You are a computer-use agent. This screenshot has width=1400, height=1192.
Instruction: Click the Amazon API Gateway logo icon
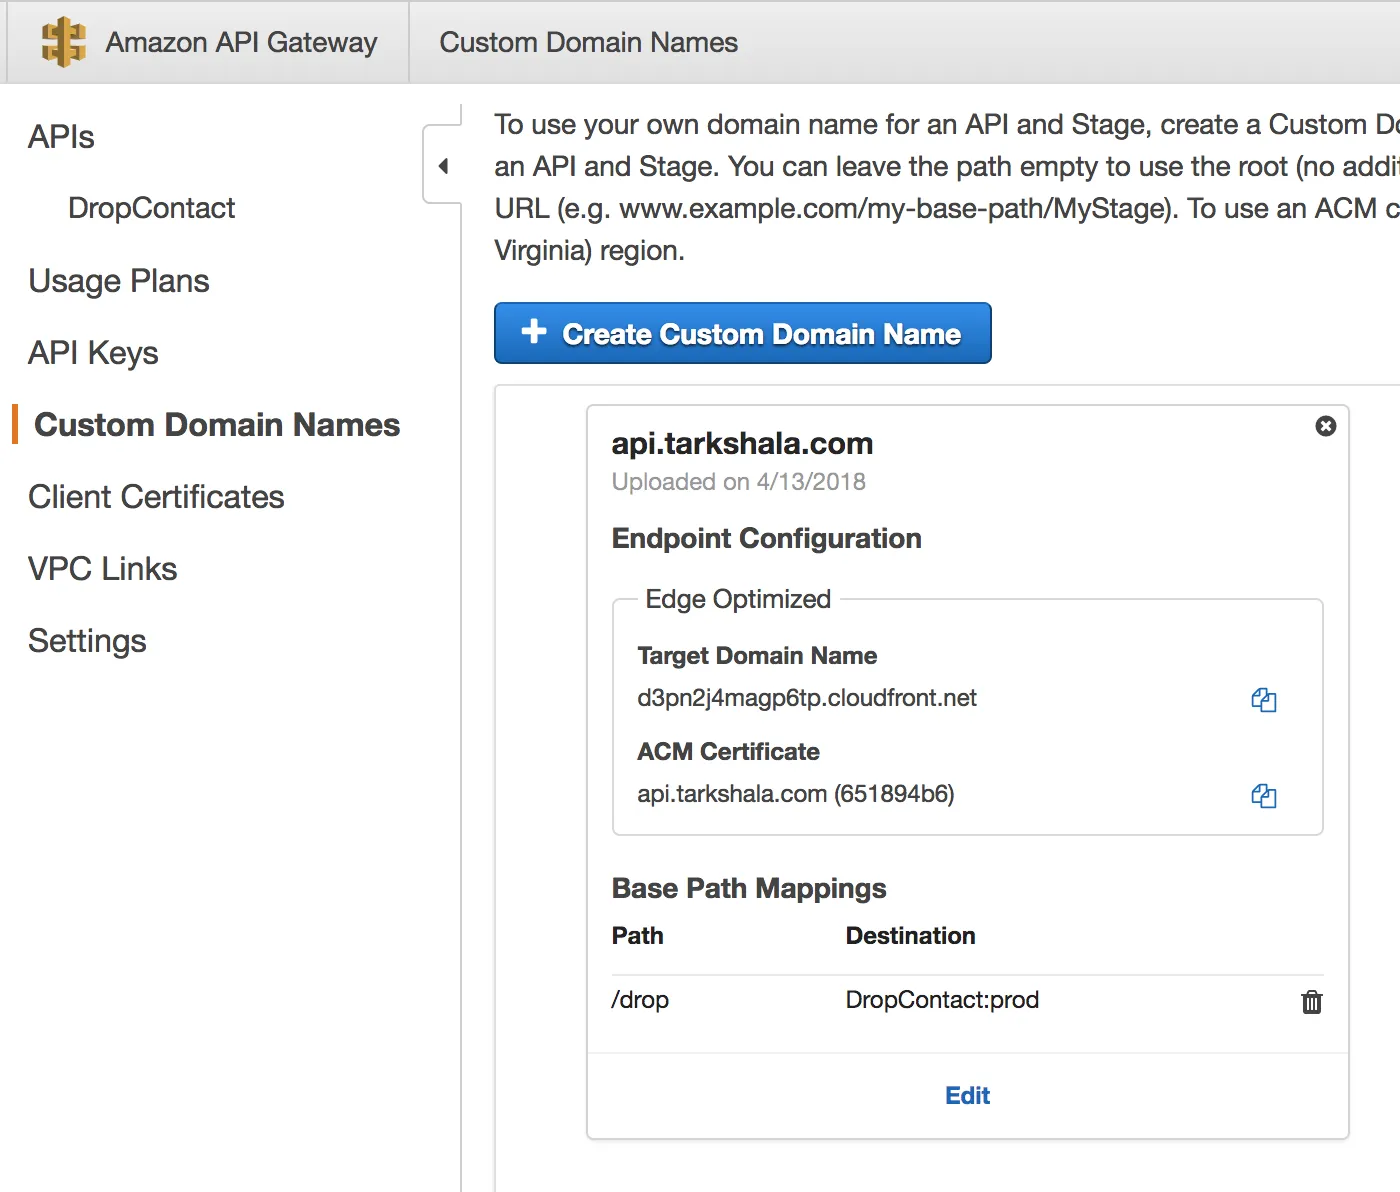pos(63,42)
